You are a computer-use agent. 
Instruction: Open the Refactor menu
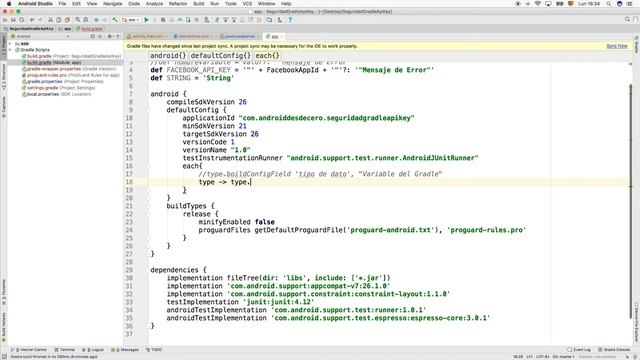point(178,3)
